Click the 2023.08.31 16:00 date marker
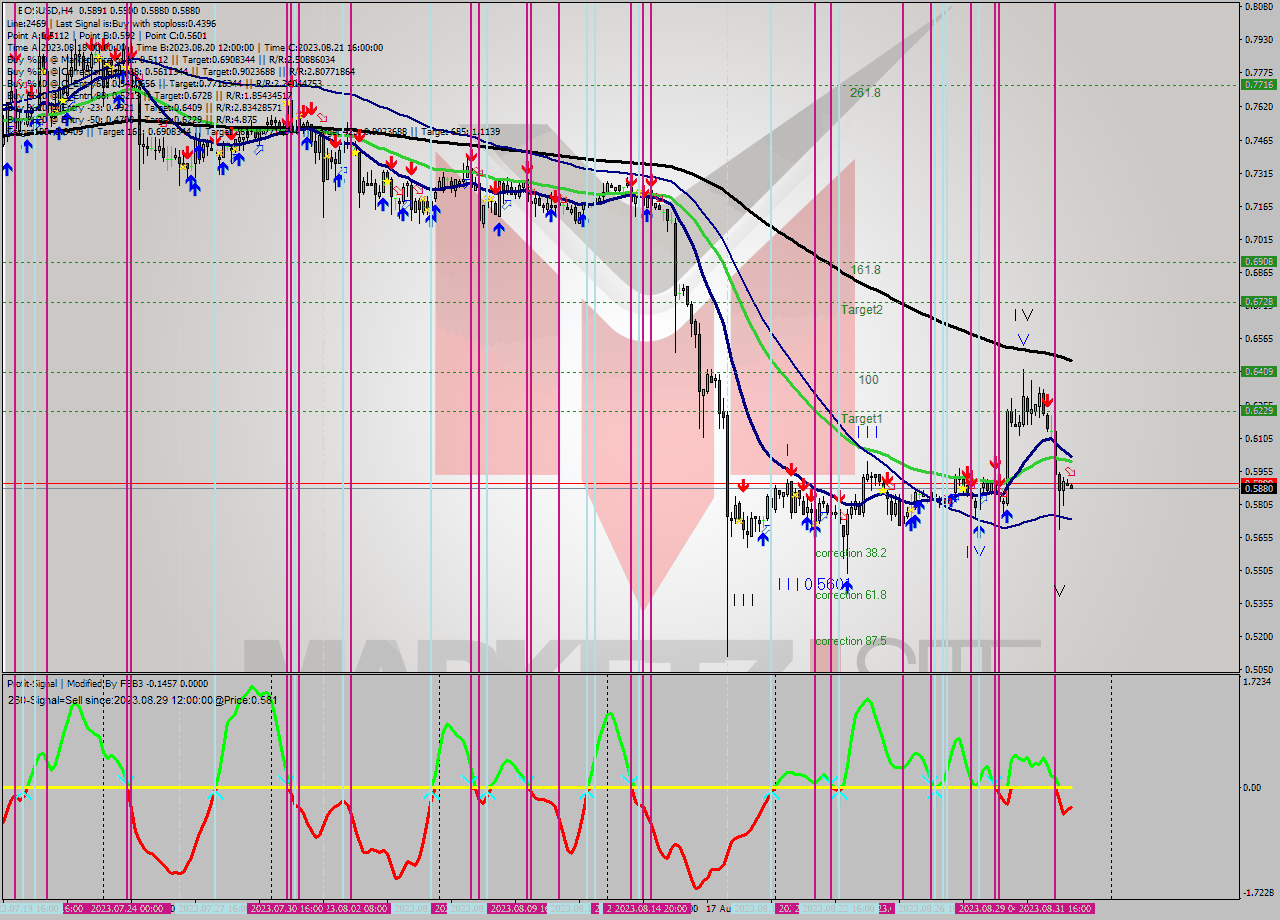The height and width of the screenshot is (920, 1280). [x=1055, y=909]
